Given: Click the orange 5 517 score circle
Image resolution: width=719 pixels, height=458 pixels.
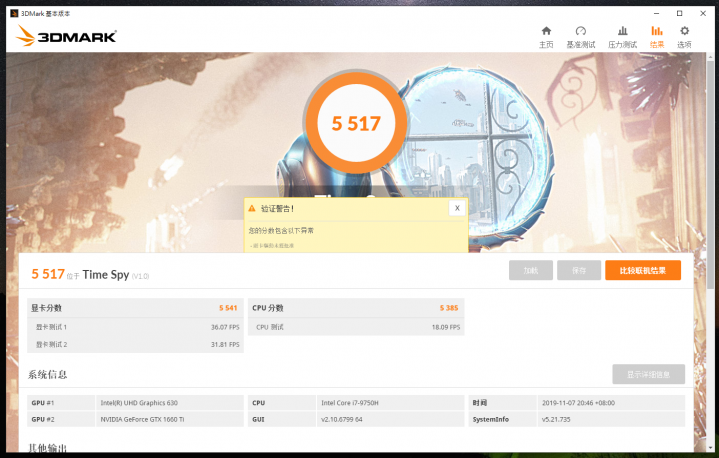Looking at the screenshot, I should point(356,123).
